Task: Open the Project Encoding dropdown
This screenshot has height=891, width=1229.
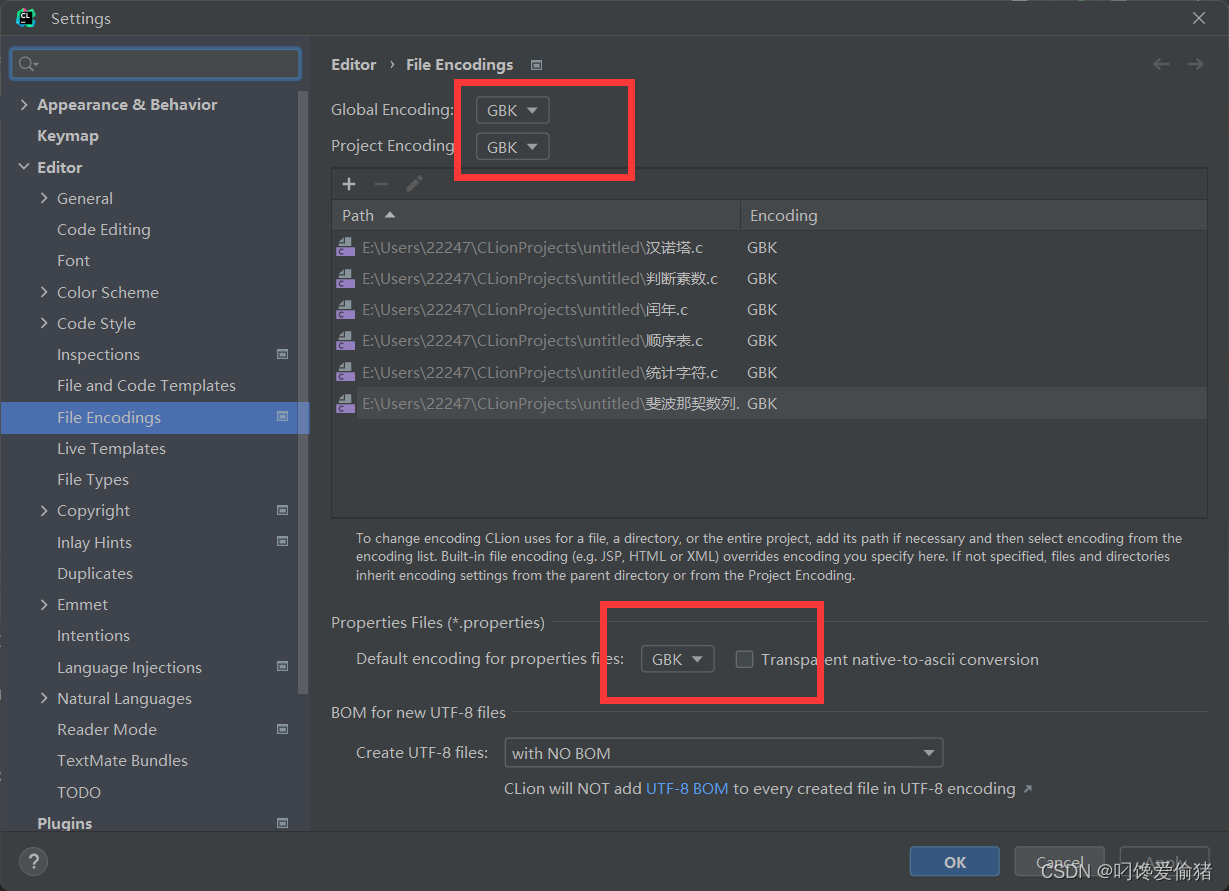Action: (512, 147)
